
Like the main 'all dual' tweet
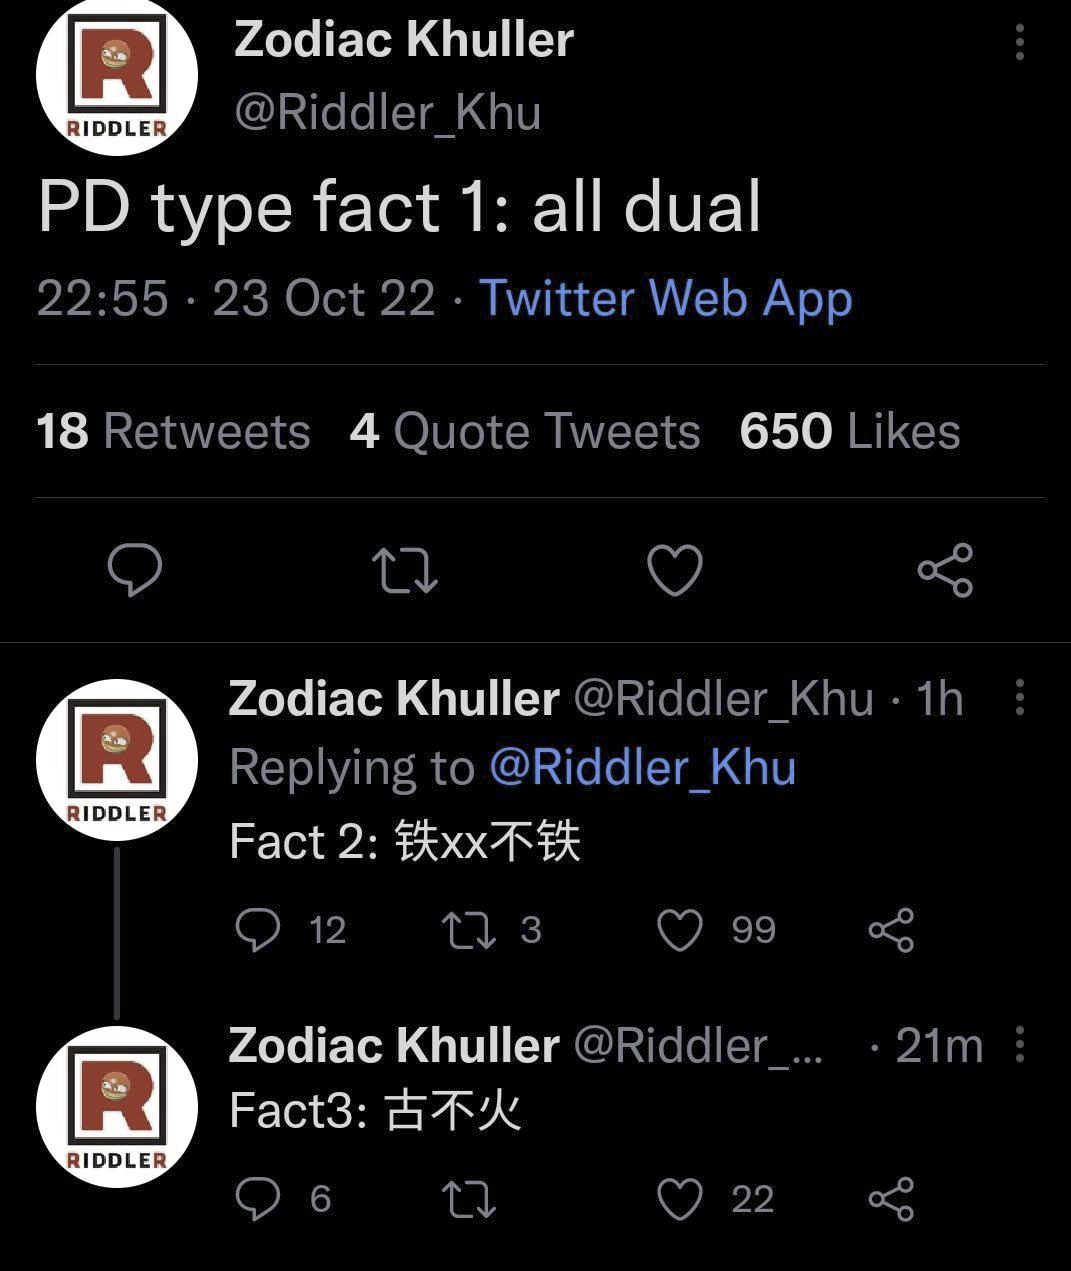click(675, 570)
